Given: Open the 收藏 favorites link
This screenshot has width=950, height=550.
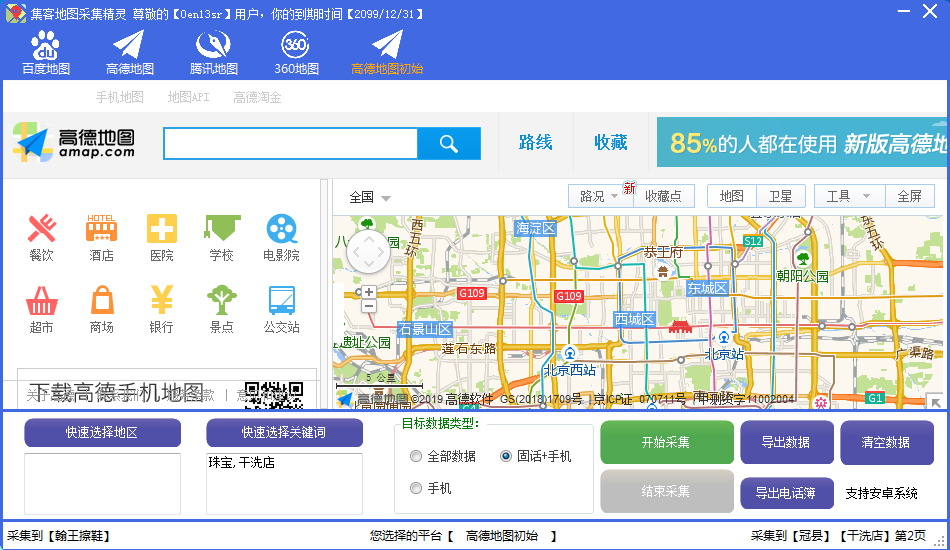Looking at the screenshot, I should [x=611, y=143].
